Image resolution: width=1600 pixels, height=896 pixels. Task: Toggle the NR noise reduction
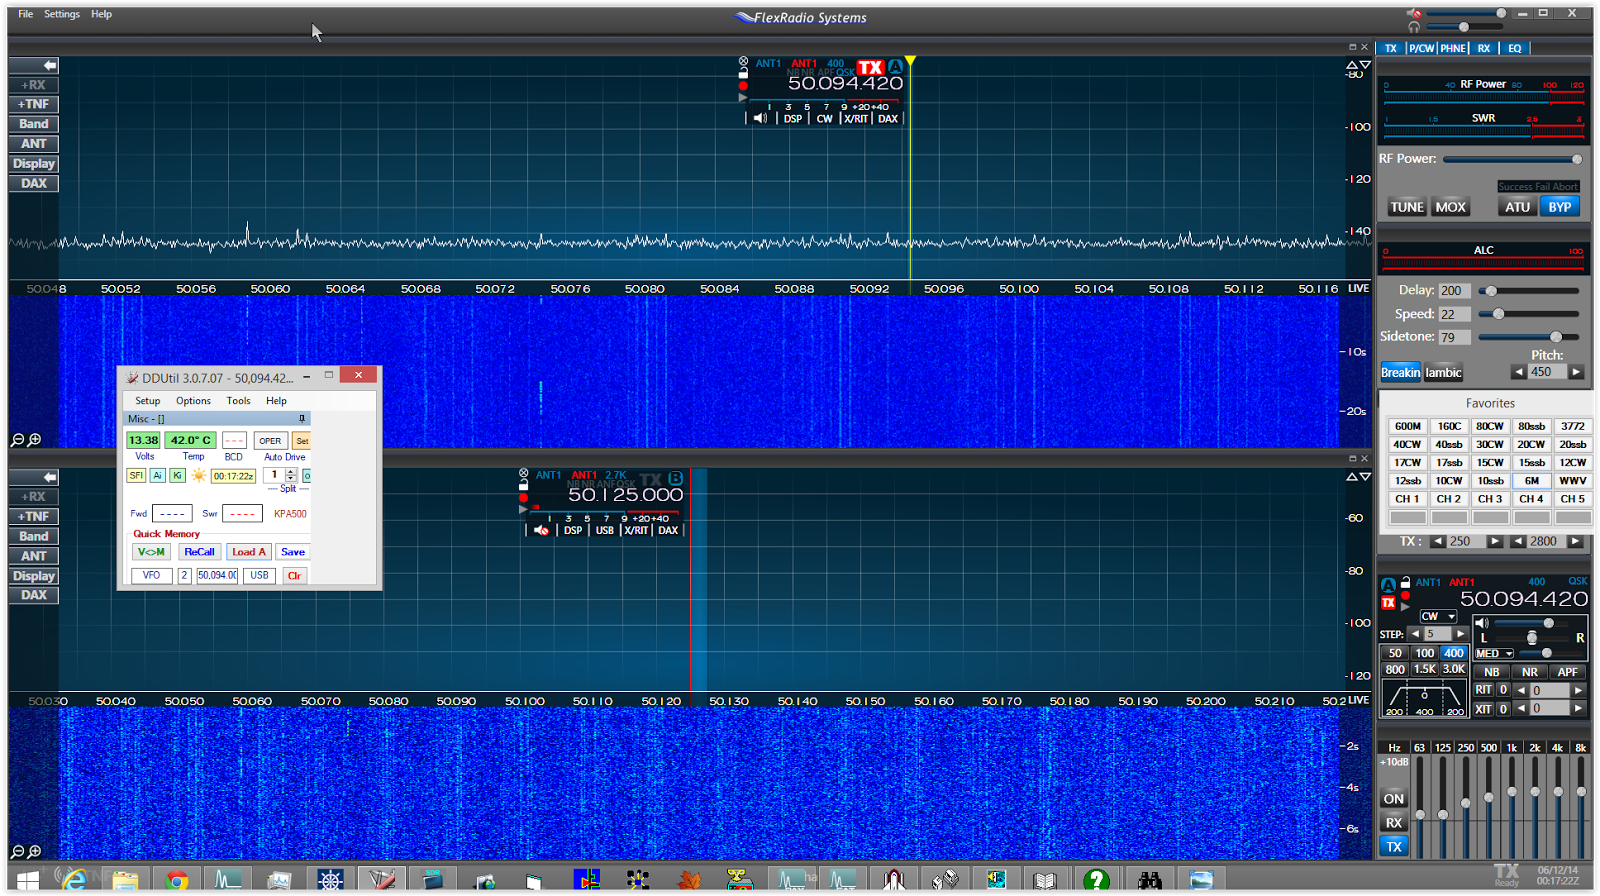[1529, 672]
